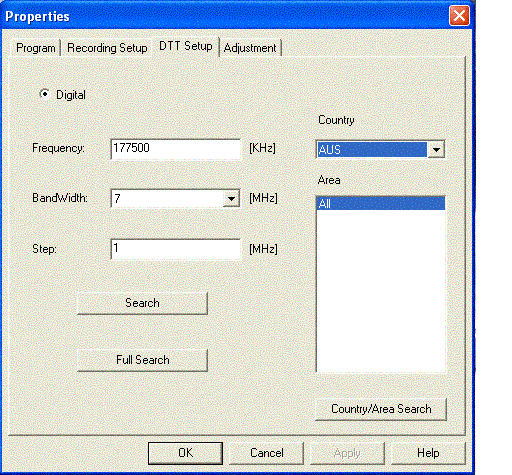Close the Properties dialog window

459,16
